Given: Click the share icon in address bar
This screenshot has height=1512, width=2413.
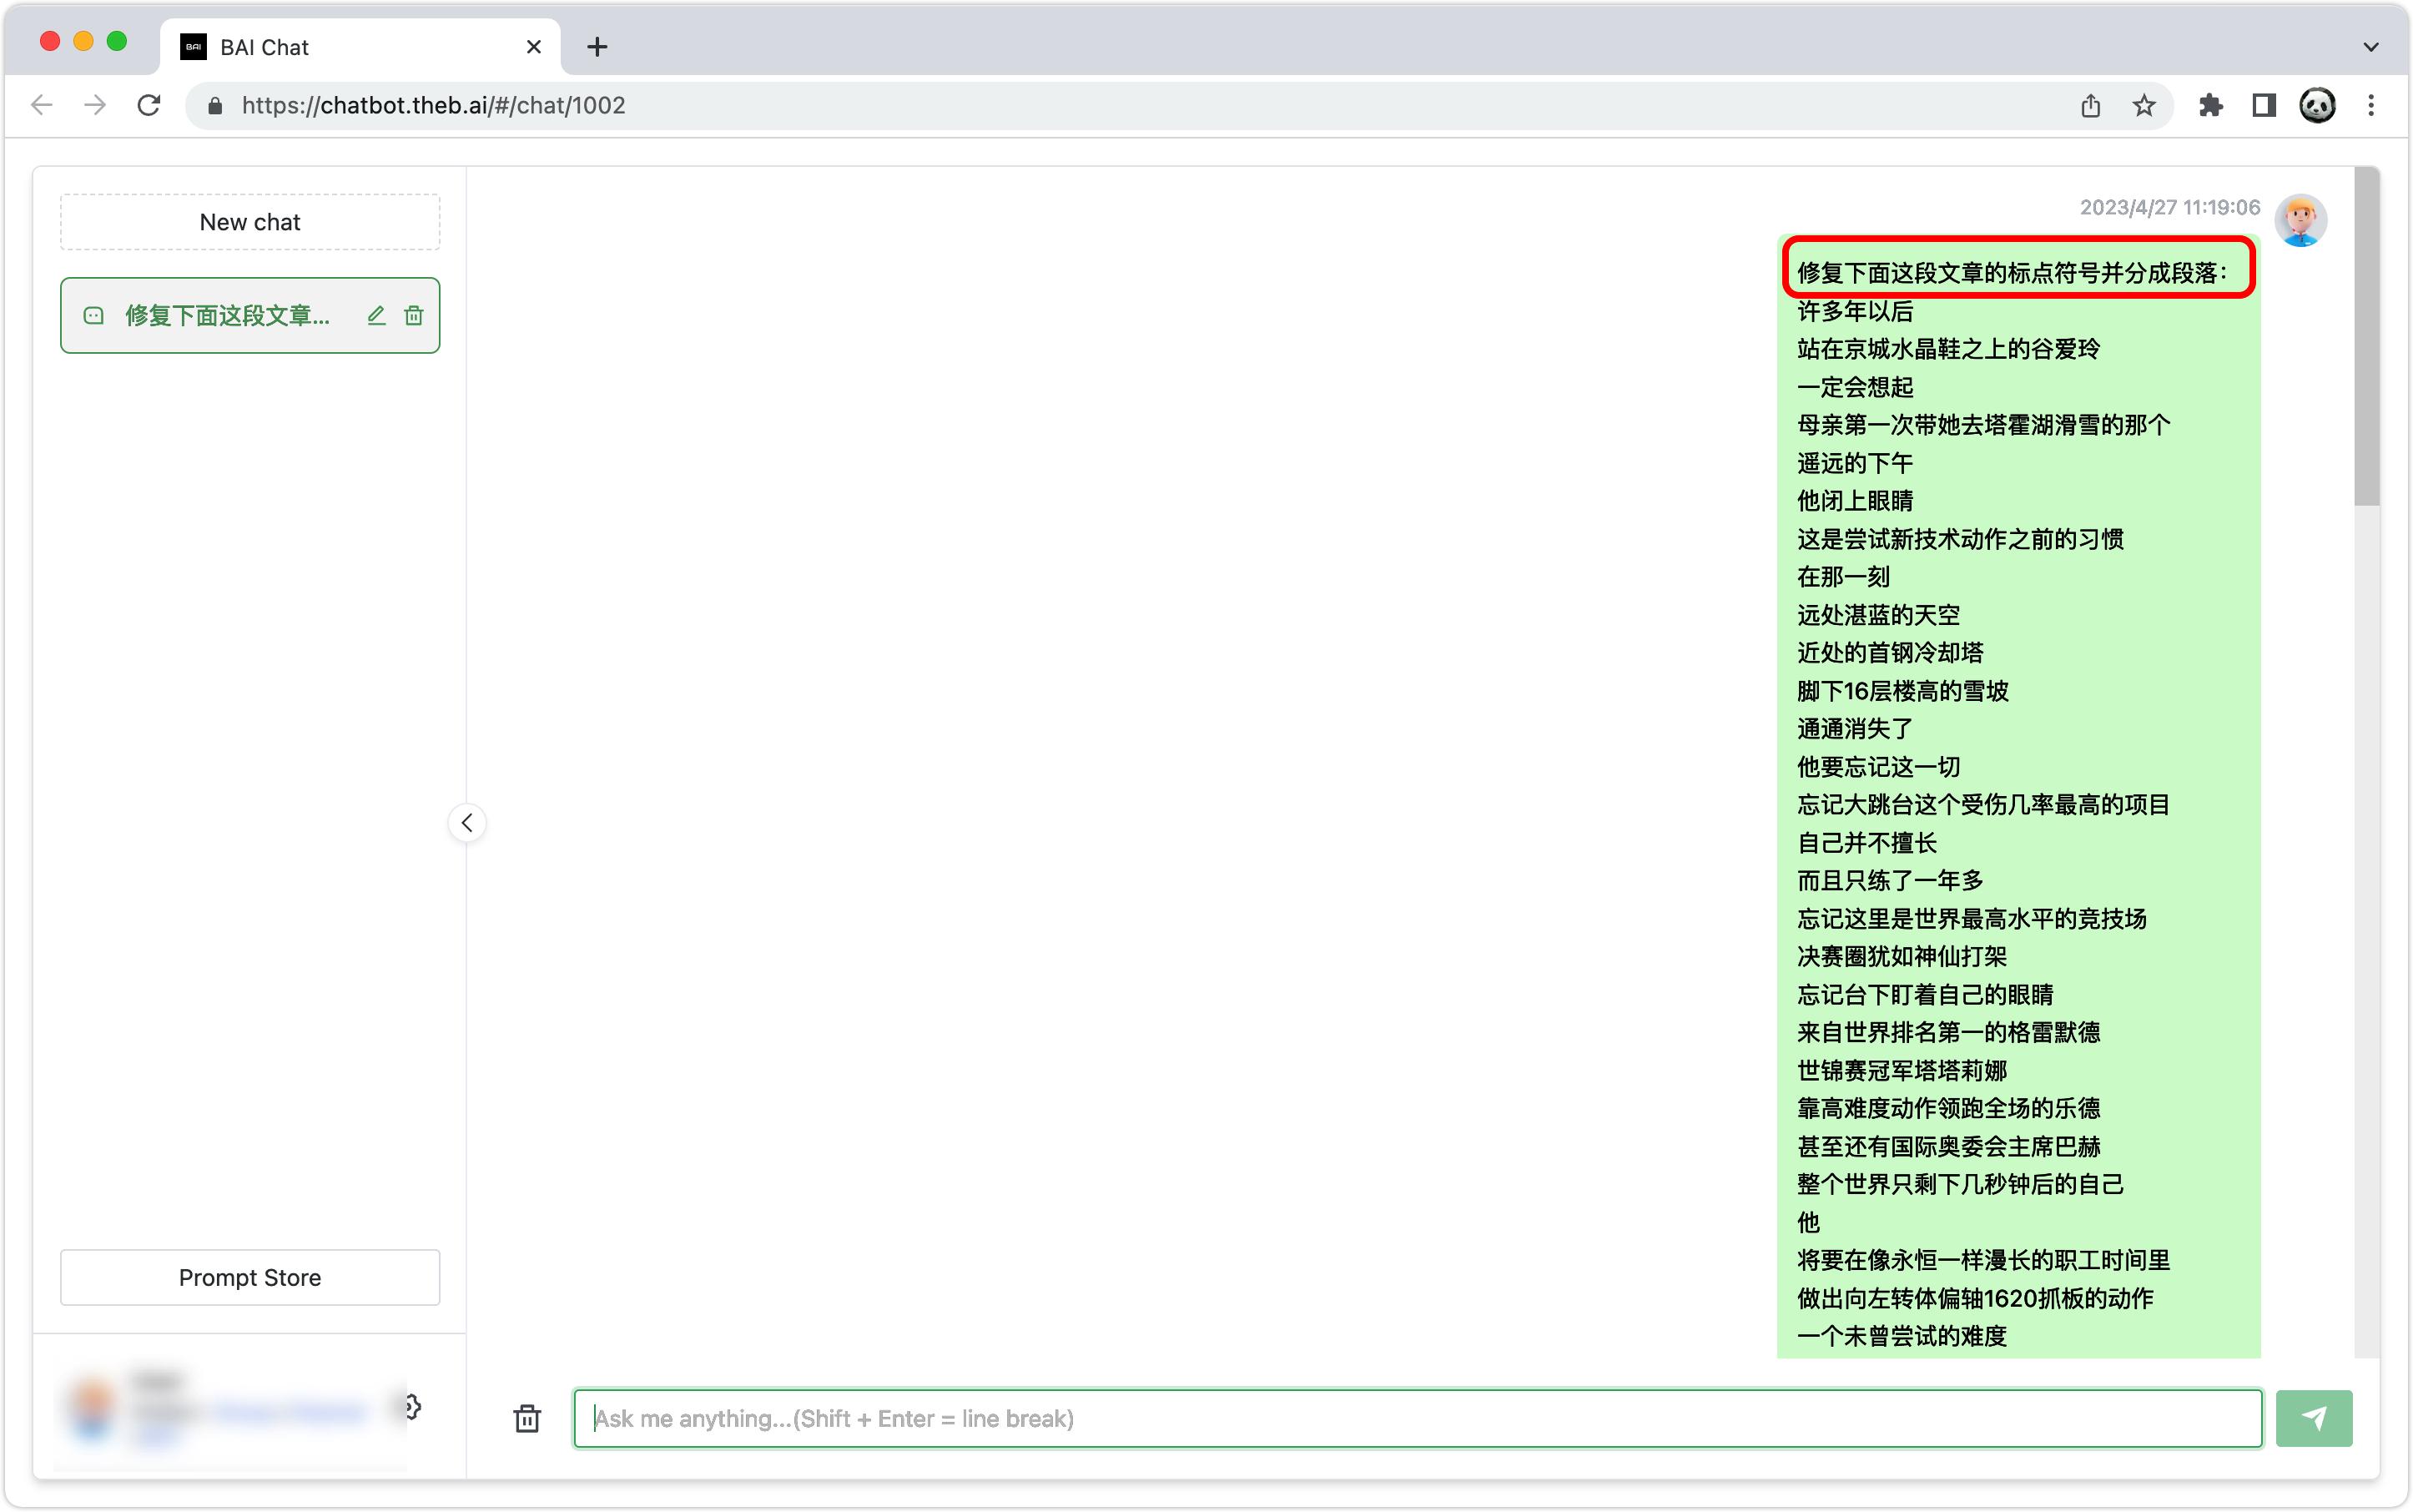Looking at the screenshot, I should 2090,106.
